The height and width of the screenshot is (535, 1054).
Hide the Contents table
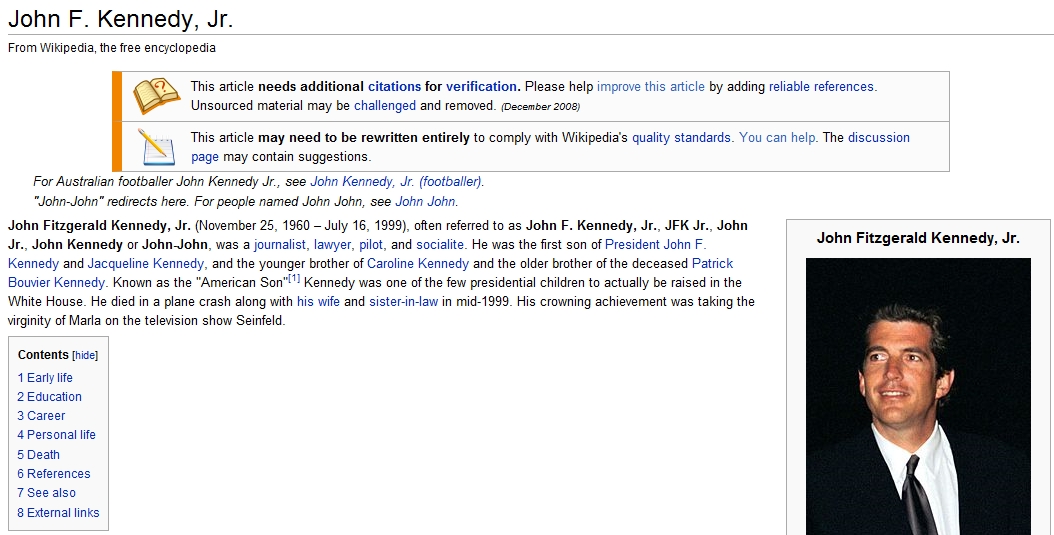click(85, 355)
